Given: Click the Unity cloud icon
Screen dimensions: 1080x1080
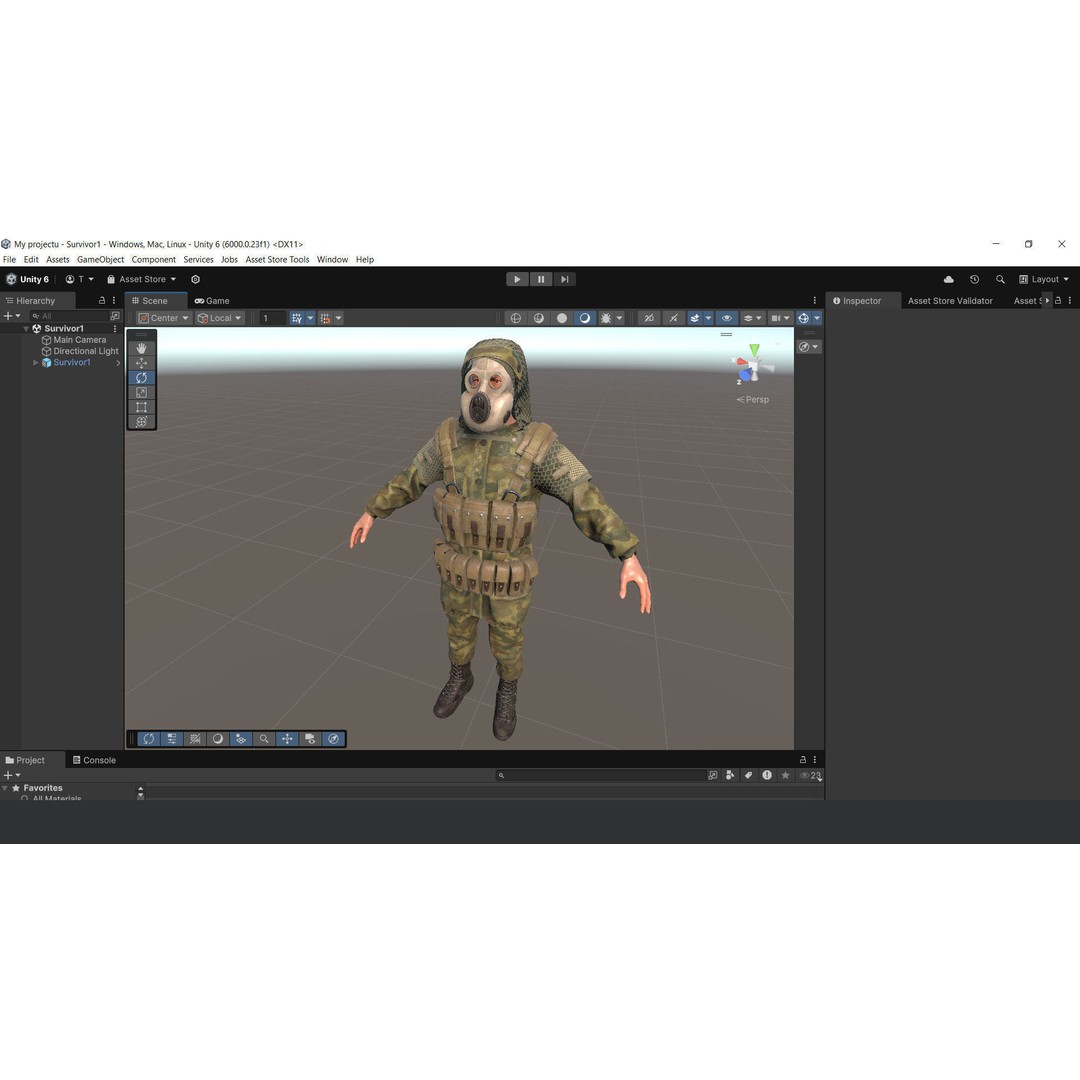Looking at the screenshot, I should (948, 279).
